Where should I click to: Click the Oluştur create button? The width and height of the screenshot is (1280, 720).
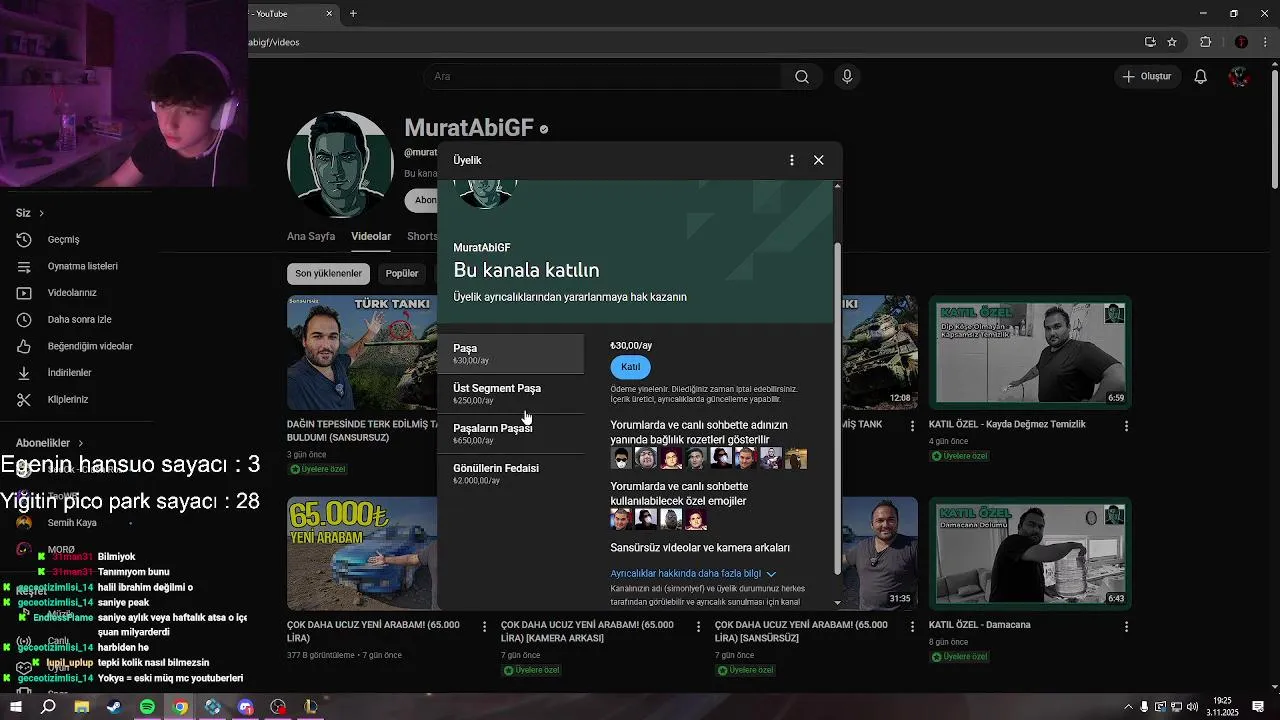point(1146,77)
